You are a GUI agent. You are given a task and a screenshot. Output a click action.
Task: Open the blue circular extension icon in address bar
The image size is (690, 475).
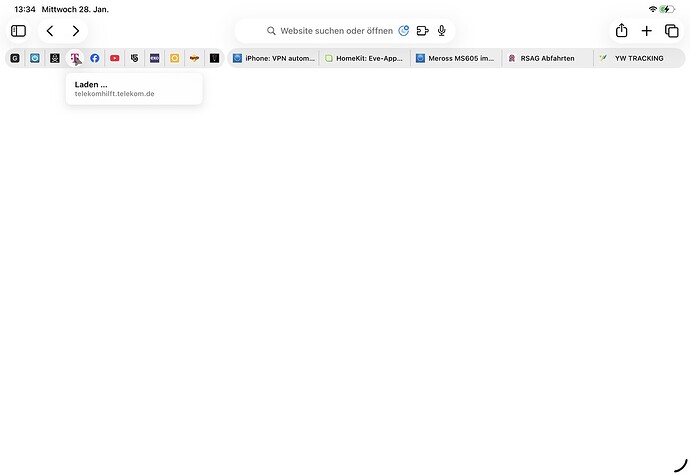(404, 31)
